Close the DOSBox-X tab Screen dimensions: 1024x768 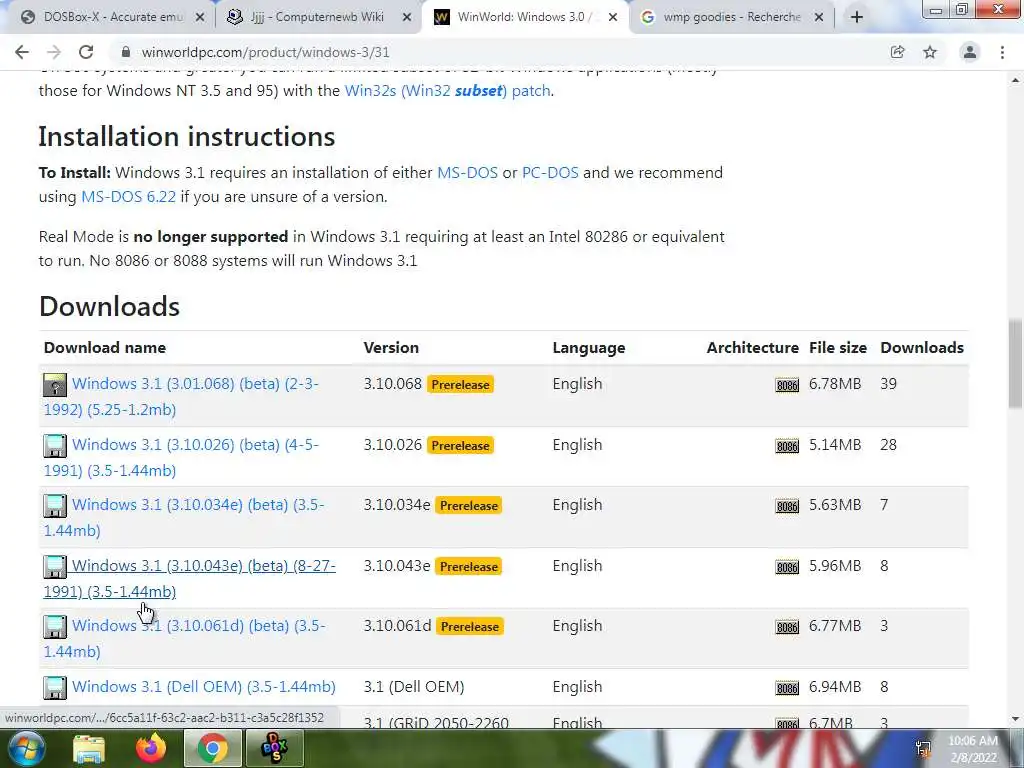(x=200, y=18)
